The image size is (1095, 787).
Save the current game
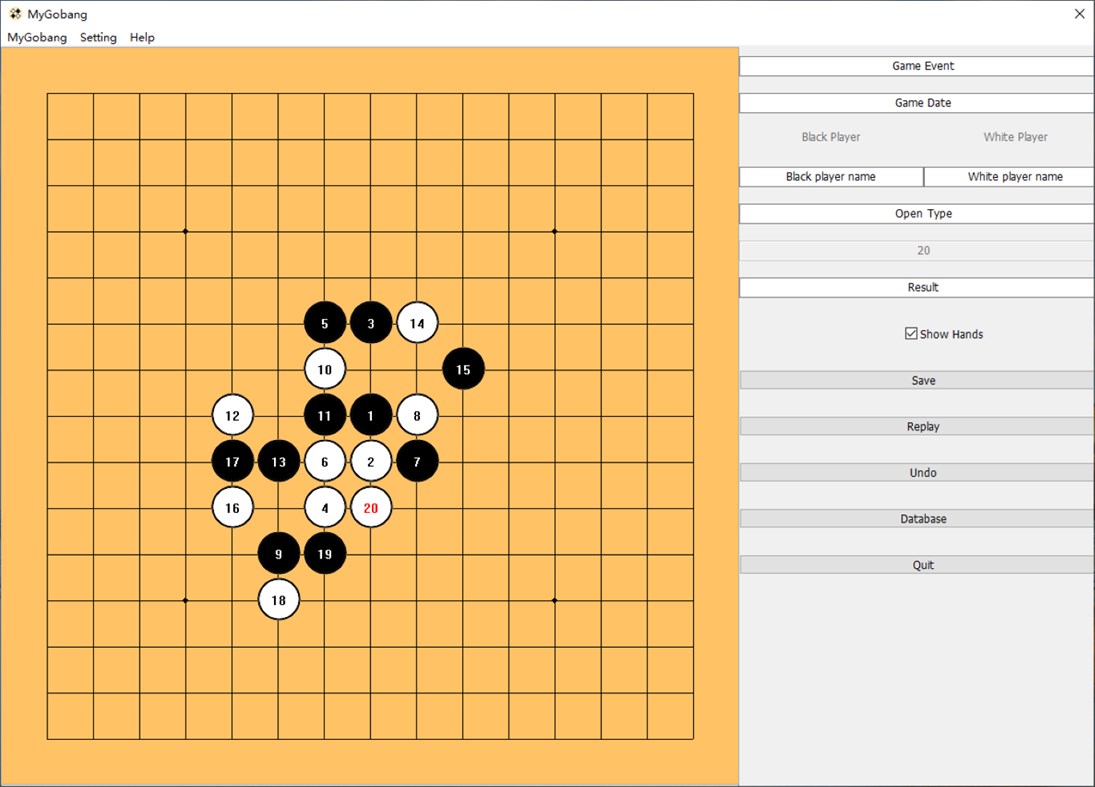click(922, 380)
